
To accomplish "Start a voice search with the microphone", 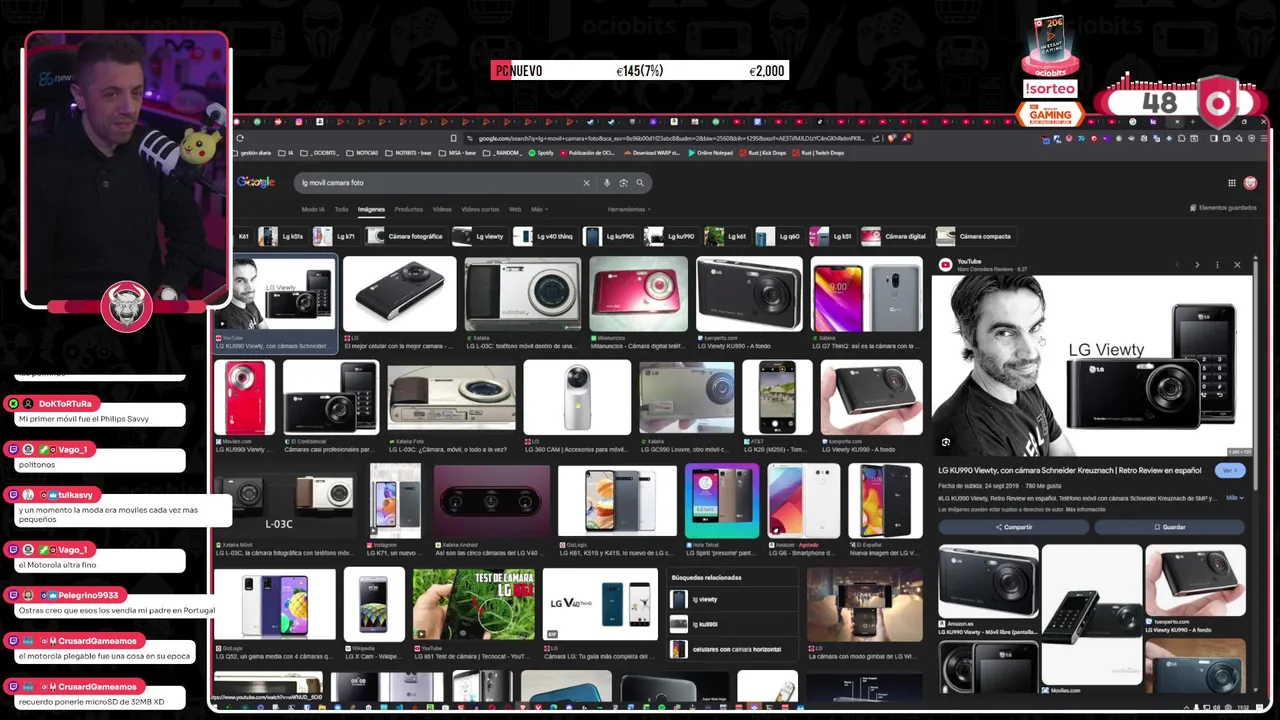I will tap(607, 183).
